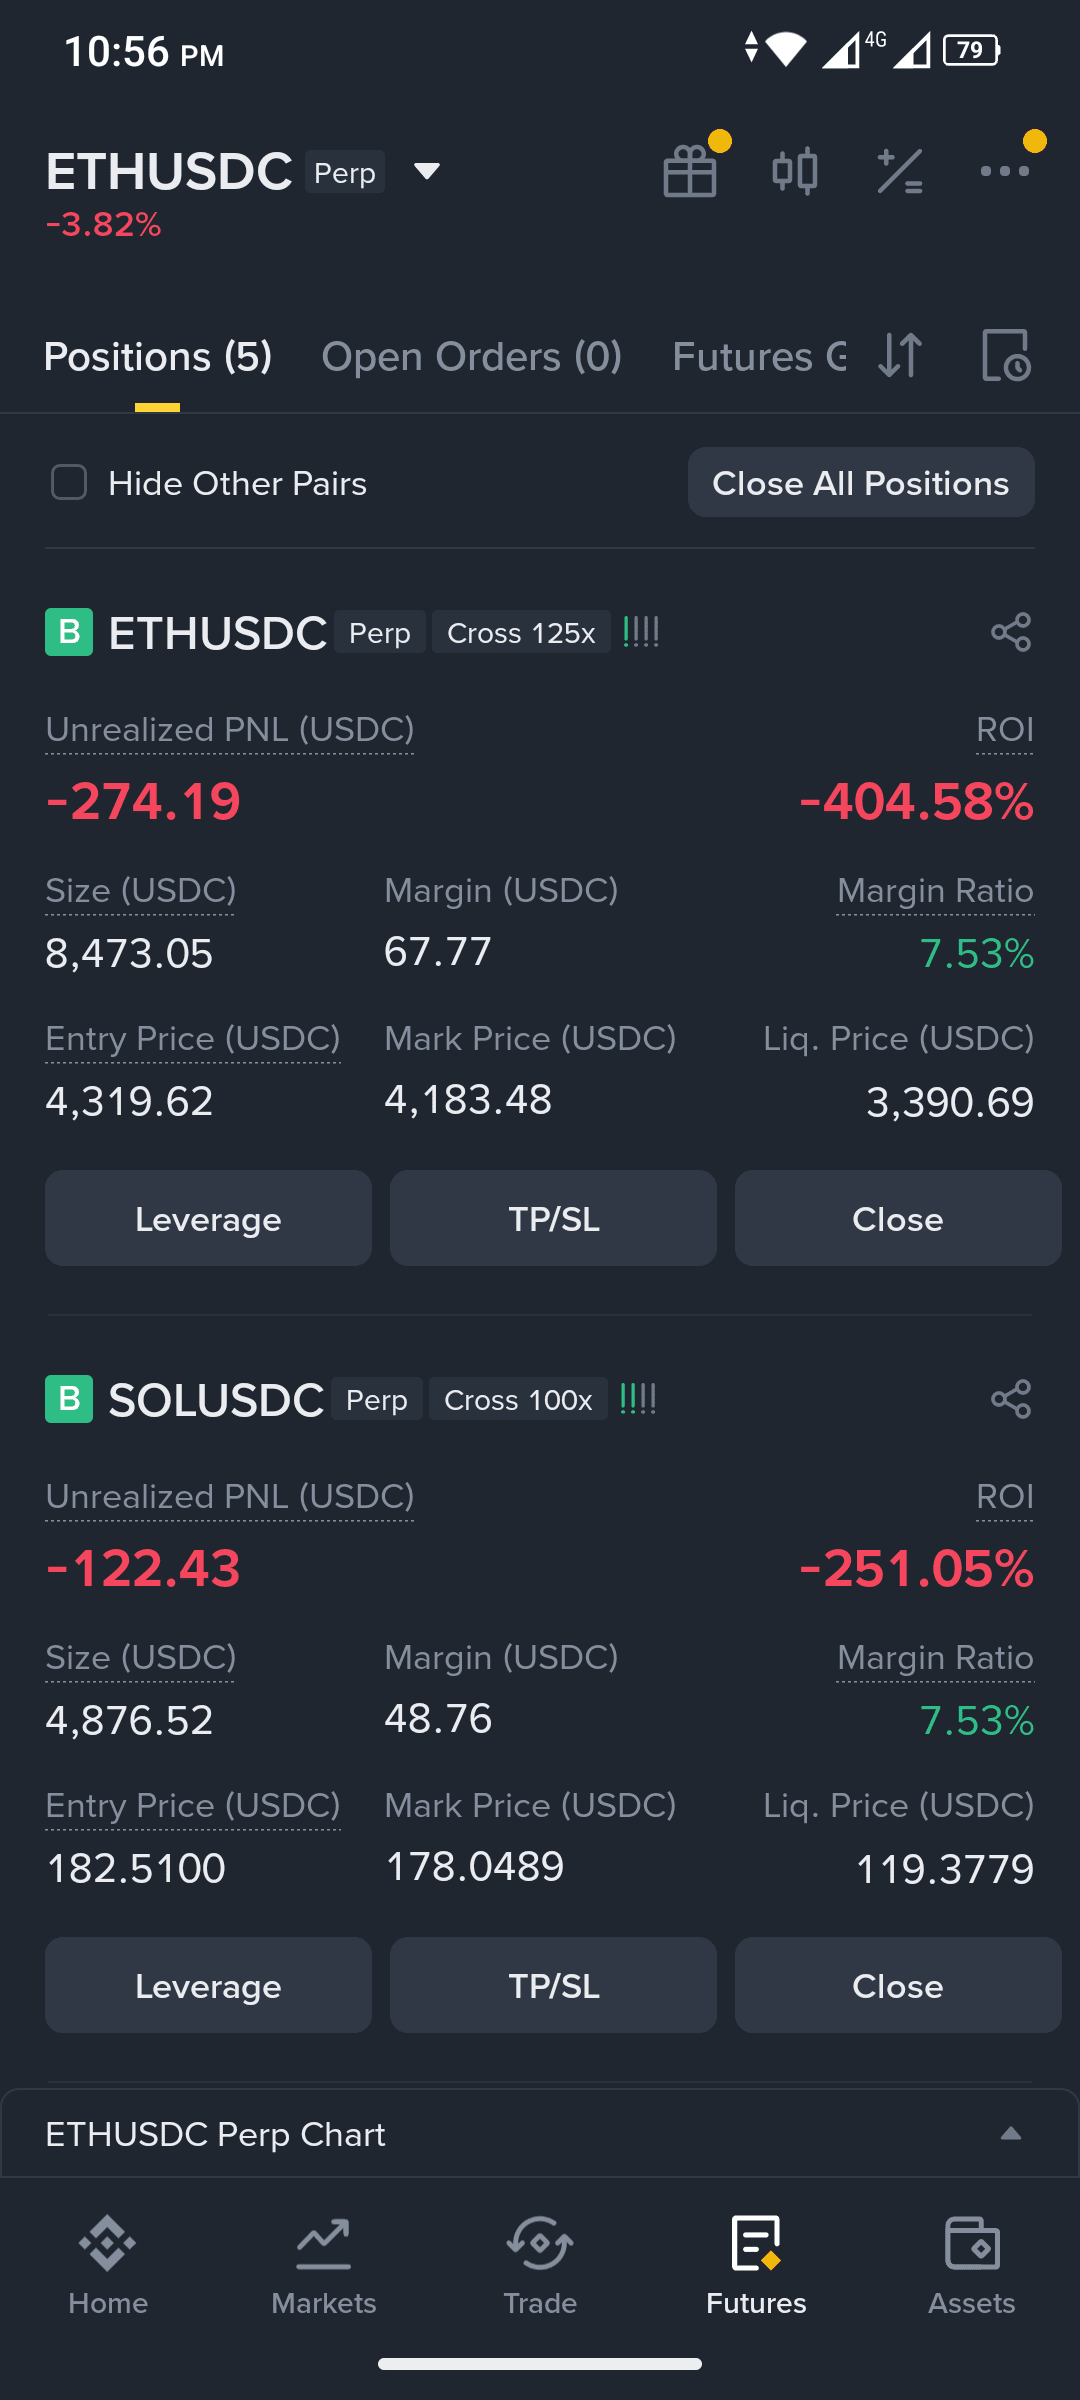
Task: Switch to Open Orders (0) tab
Action: tap(472, 357)
